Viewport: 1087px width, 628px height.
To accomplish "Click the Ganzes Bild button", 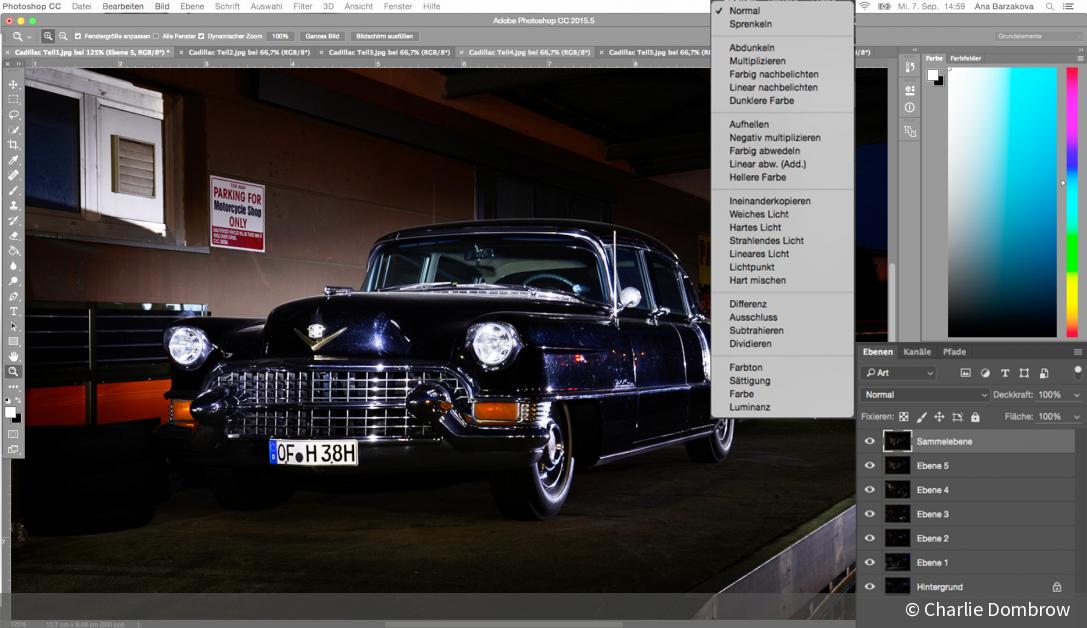I will [321, 36].
